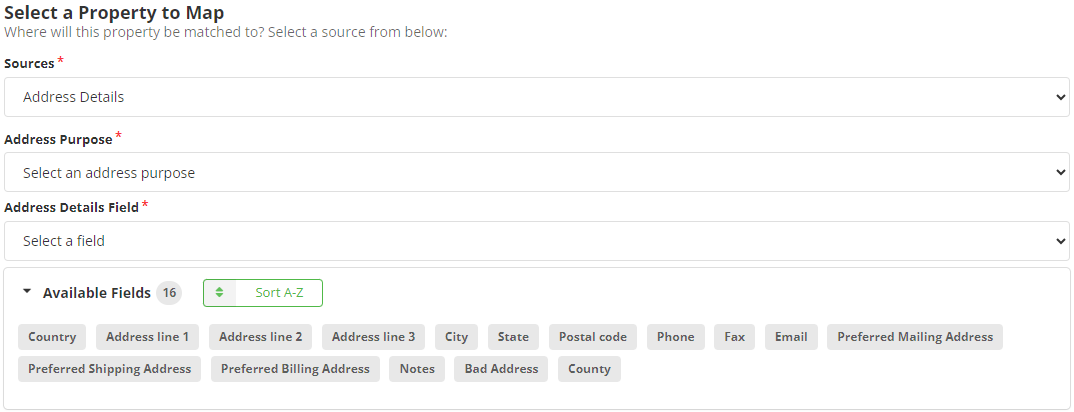The image size is (1074, 412).
Task: Select the County field tag
Action: 589,369
